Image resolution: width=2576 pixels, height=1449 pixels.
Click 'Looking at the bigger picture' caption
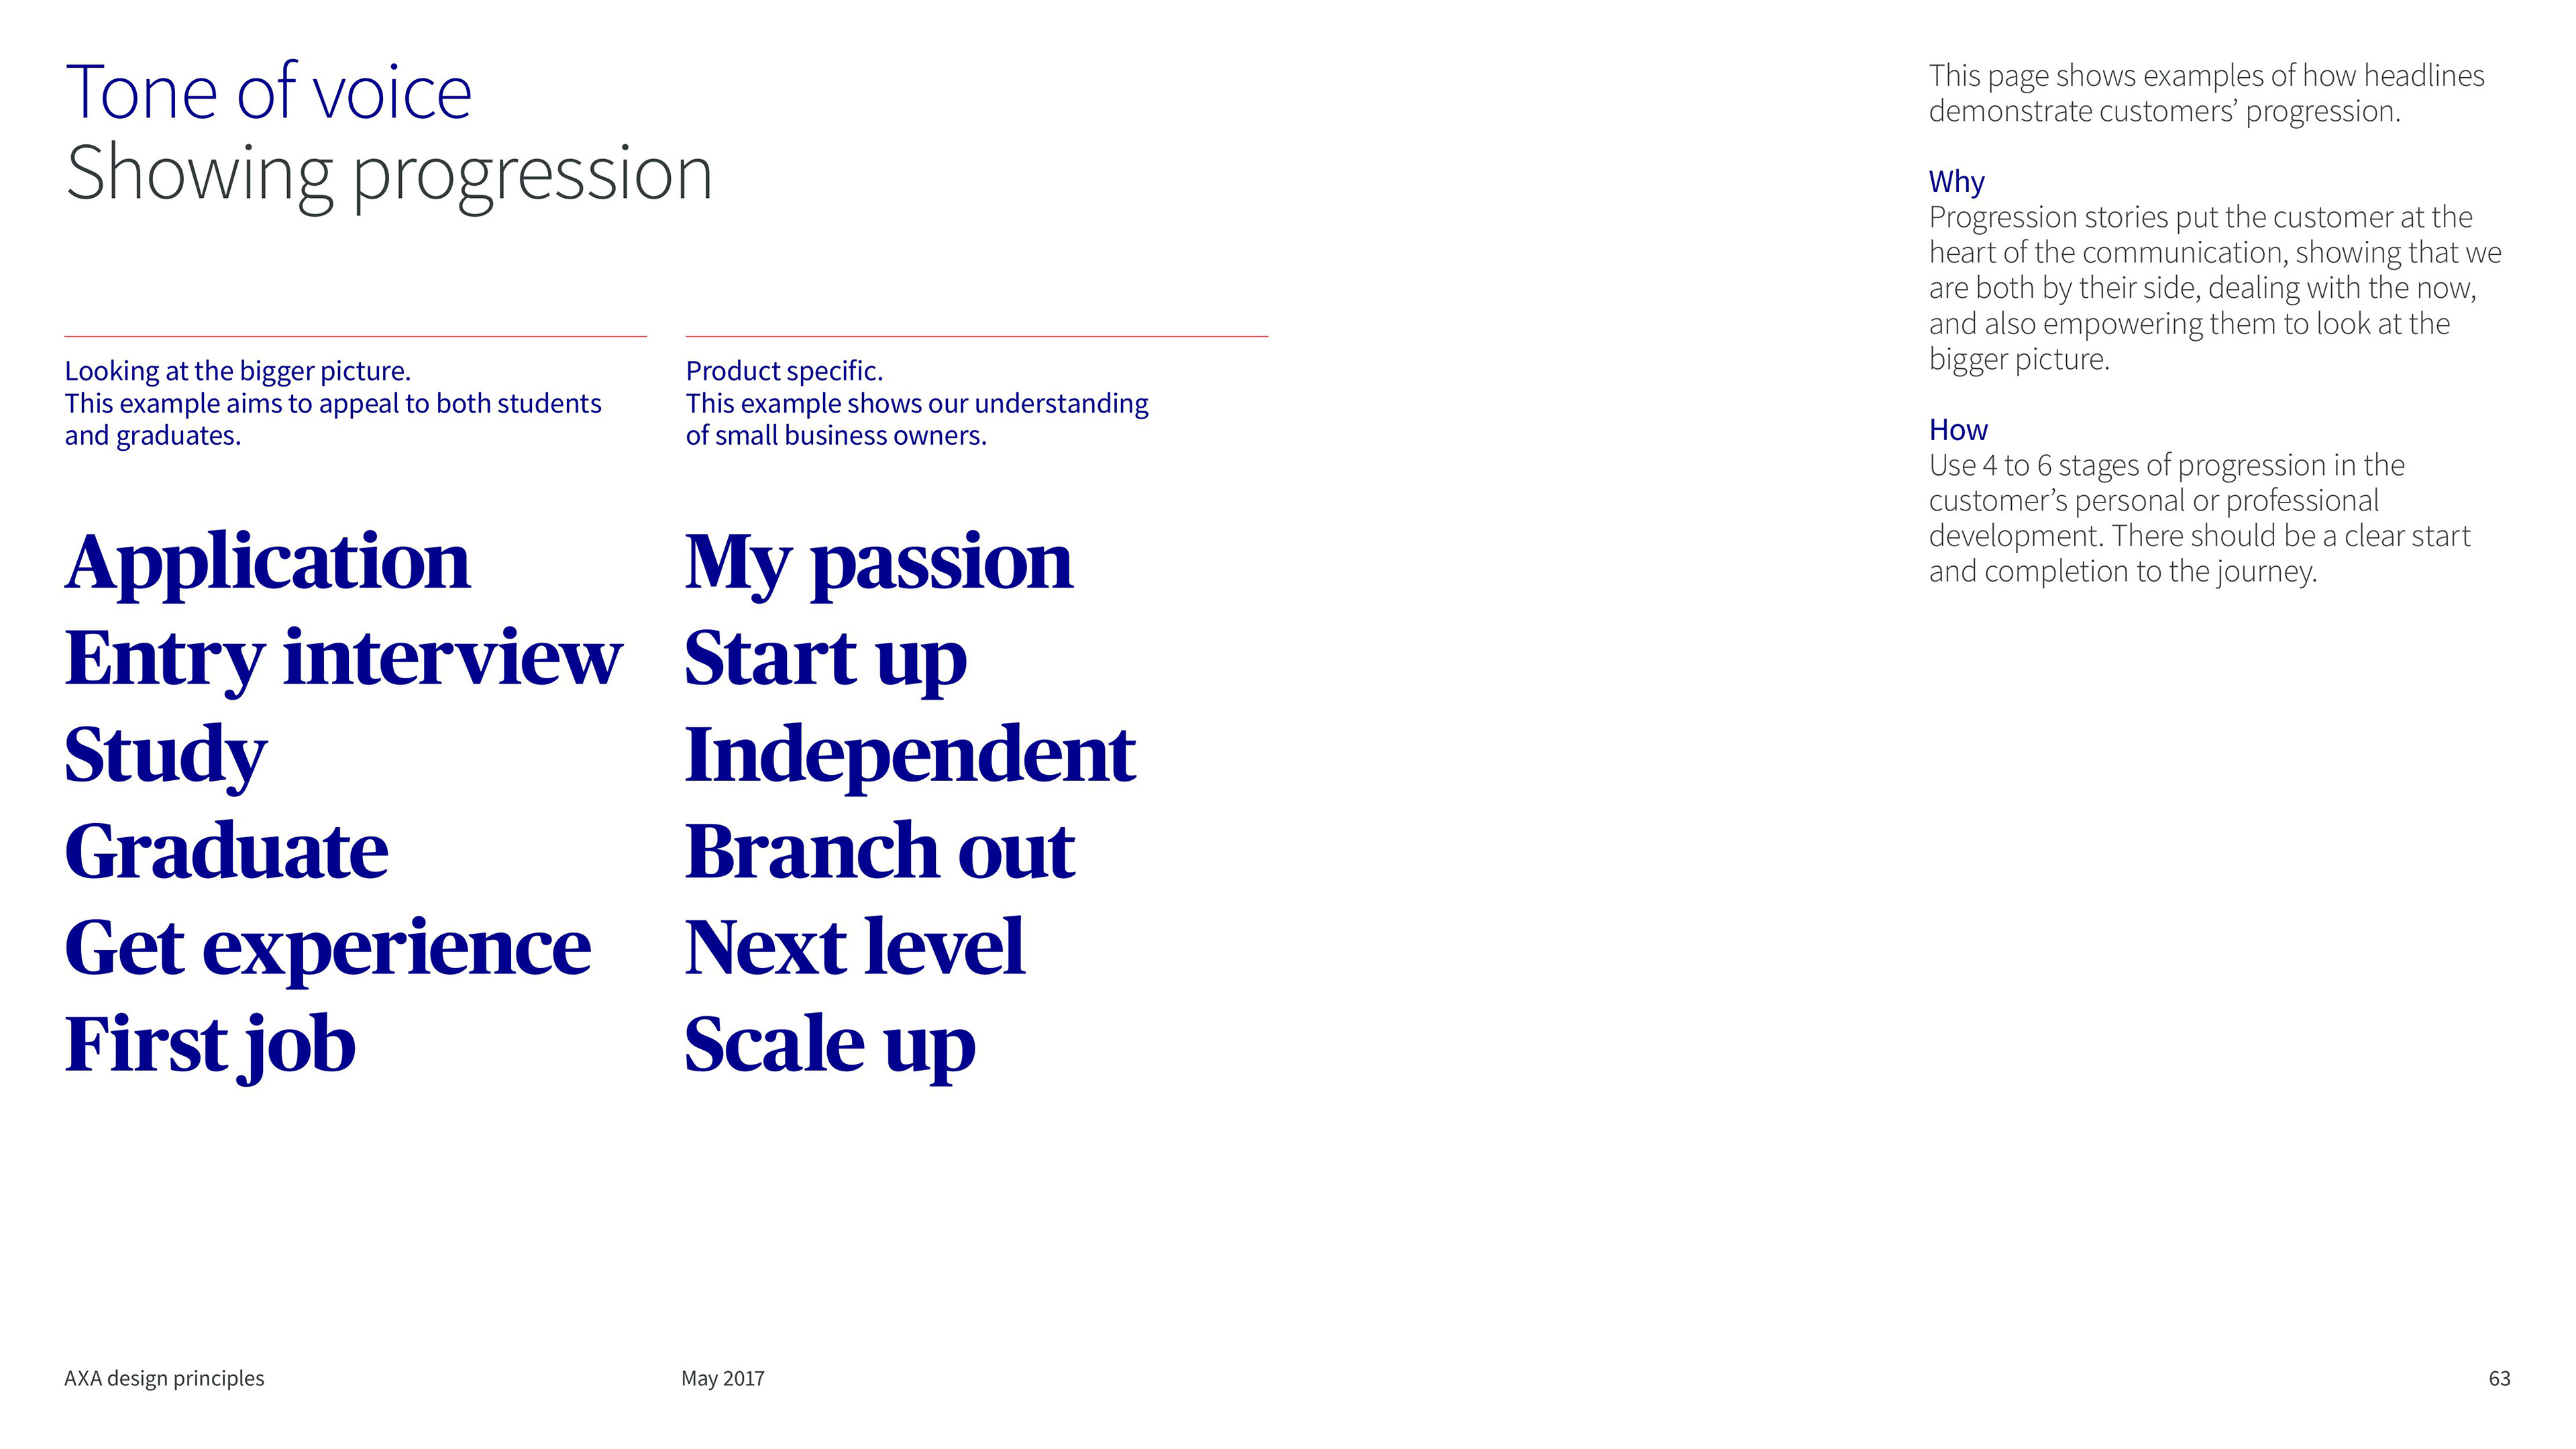237,371
